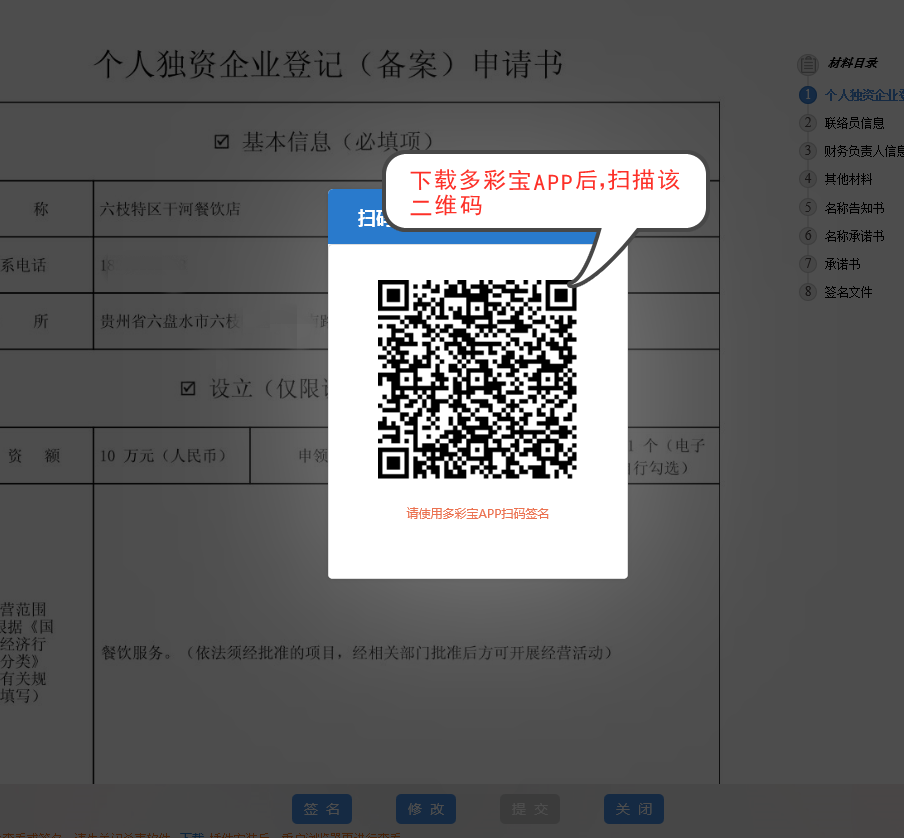Click the number 2 circle icon
The image size is (904, 838).
click(808, 123)
